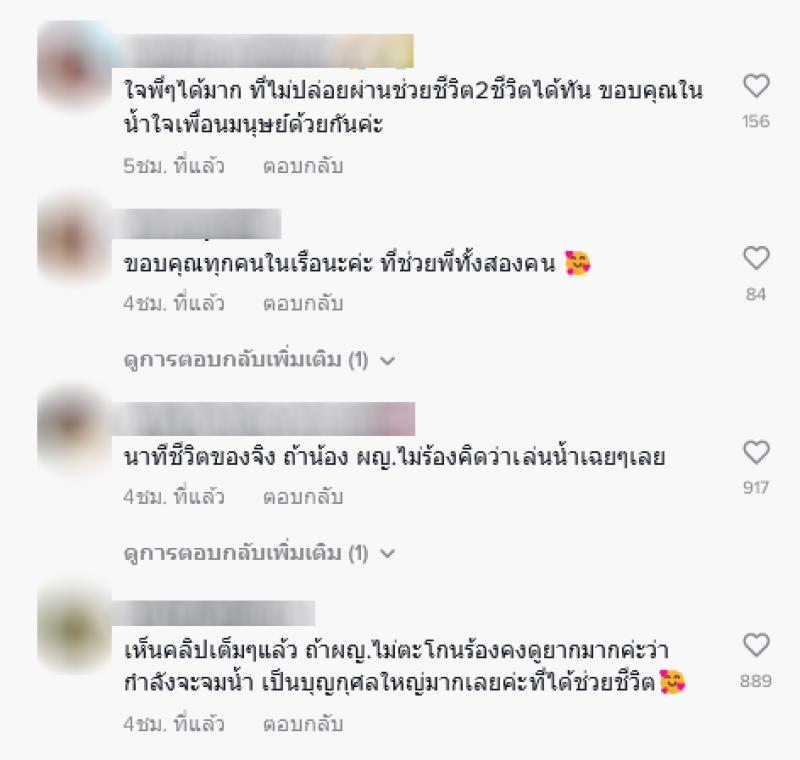Click the 5ชม. ที่แล้ว timestamp
Image resolution: width=800 pixels, height=760 pixels.
click(174, 166)
